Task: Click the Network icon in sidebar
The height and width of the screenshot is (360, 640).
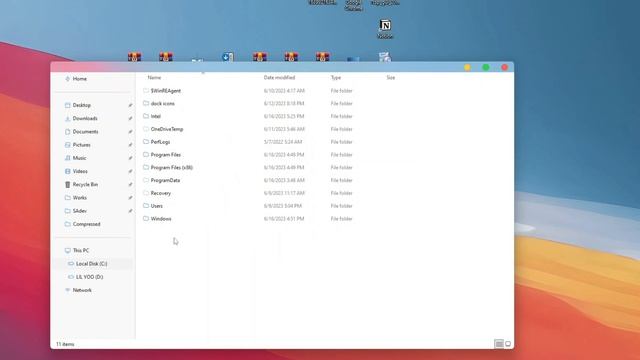Action: point(67,290)
